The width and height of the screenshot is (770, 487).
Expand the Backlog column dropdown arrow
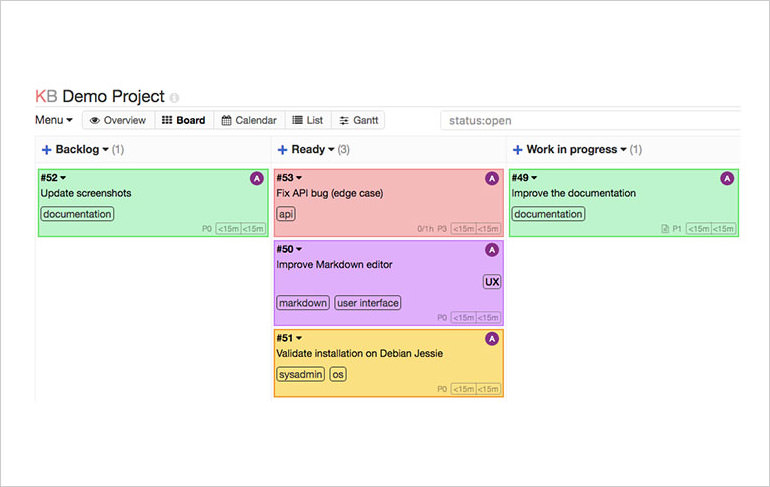click(x=106, y=150)
